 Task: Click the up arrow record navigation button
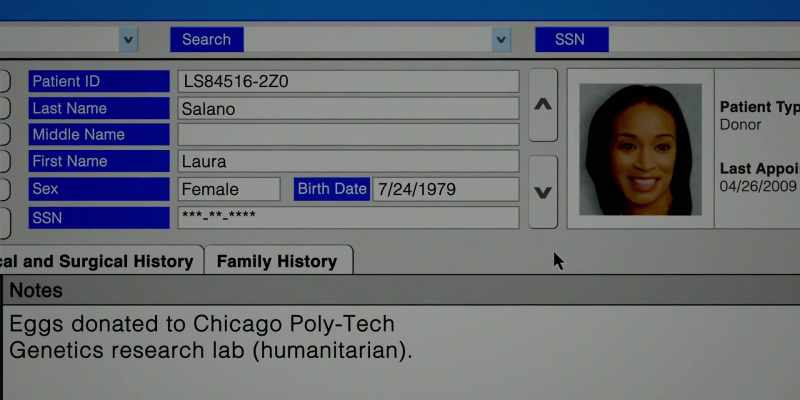point(543,105)
